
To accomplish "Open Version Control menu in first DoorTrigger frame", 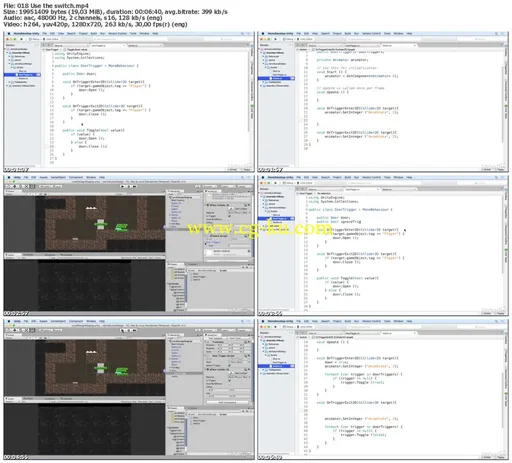I will [x=117, y=33].
